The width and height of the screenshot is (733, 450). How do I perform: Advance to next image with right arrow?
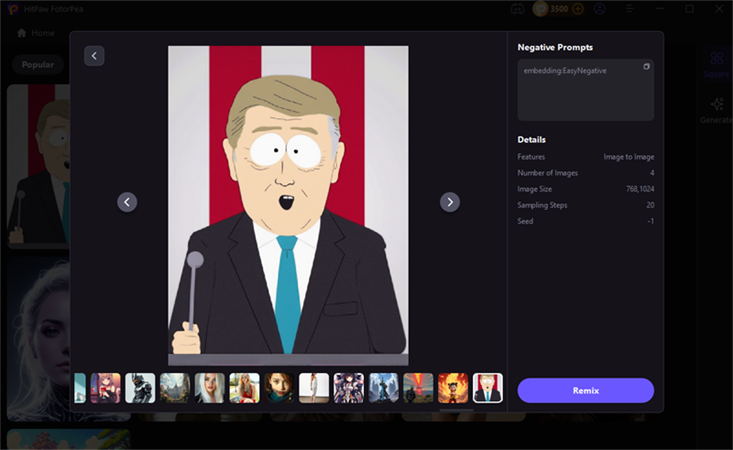pos(450,202)
